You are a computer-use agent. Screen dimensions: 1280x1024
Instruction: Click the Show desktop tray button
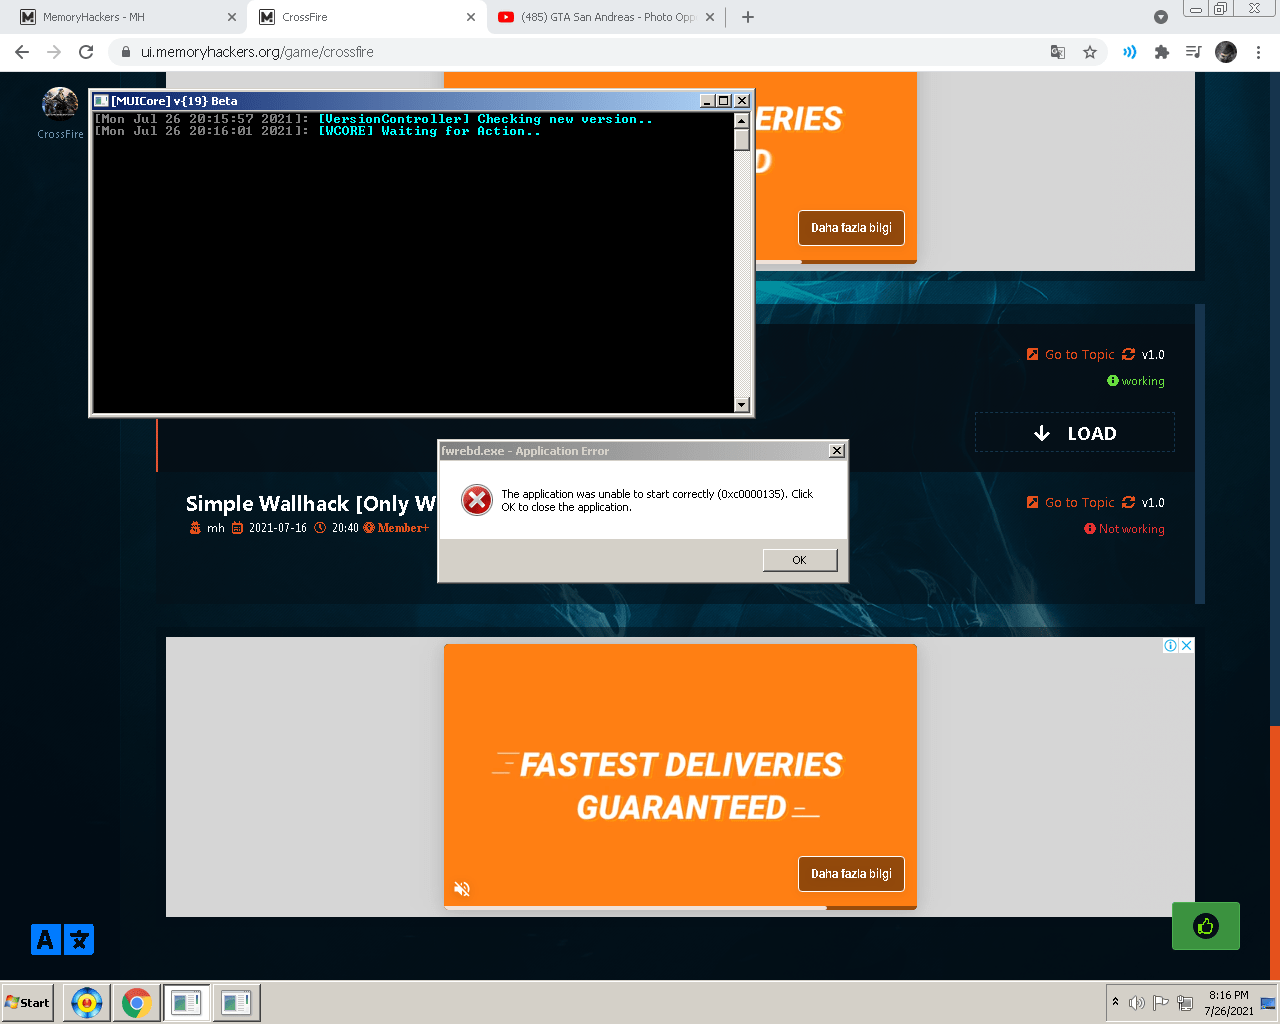tap(1268, 1003)
